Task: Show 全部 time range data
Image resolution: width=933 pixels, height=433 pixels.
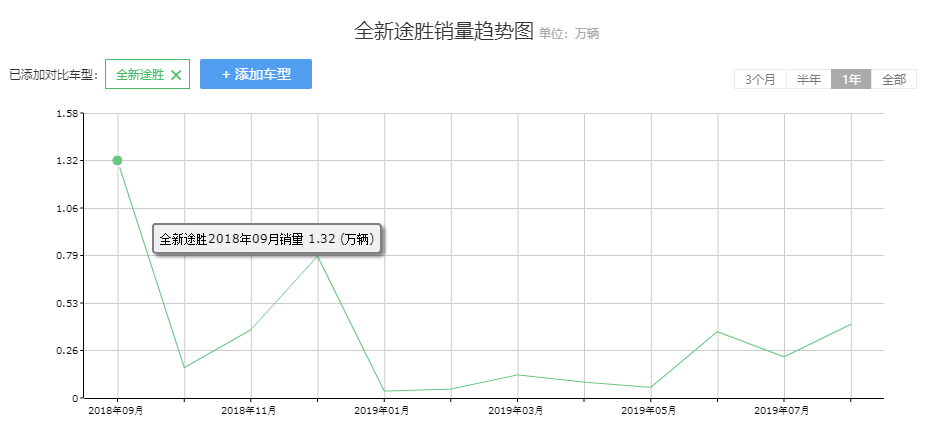Action: [894, 79]
